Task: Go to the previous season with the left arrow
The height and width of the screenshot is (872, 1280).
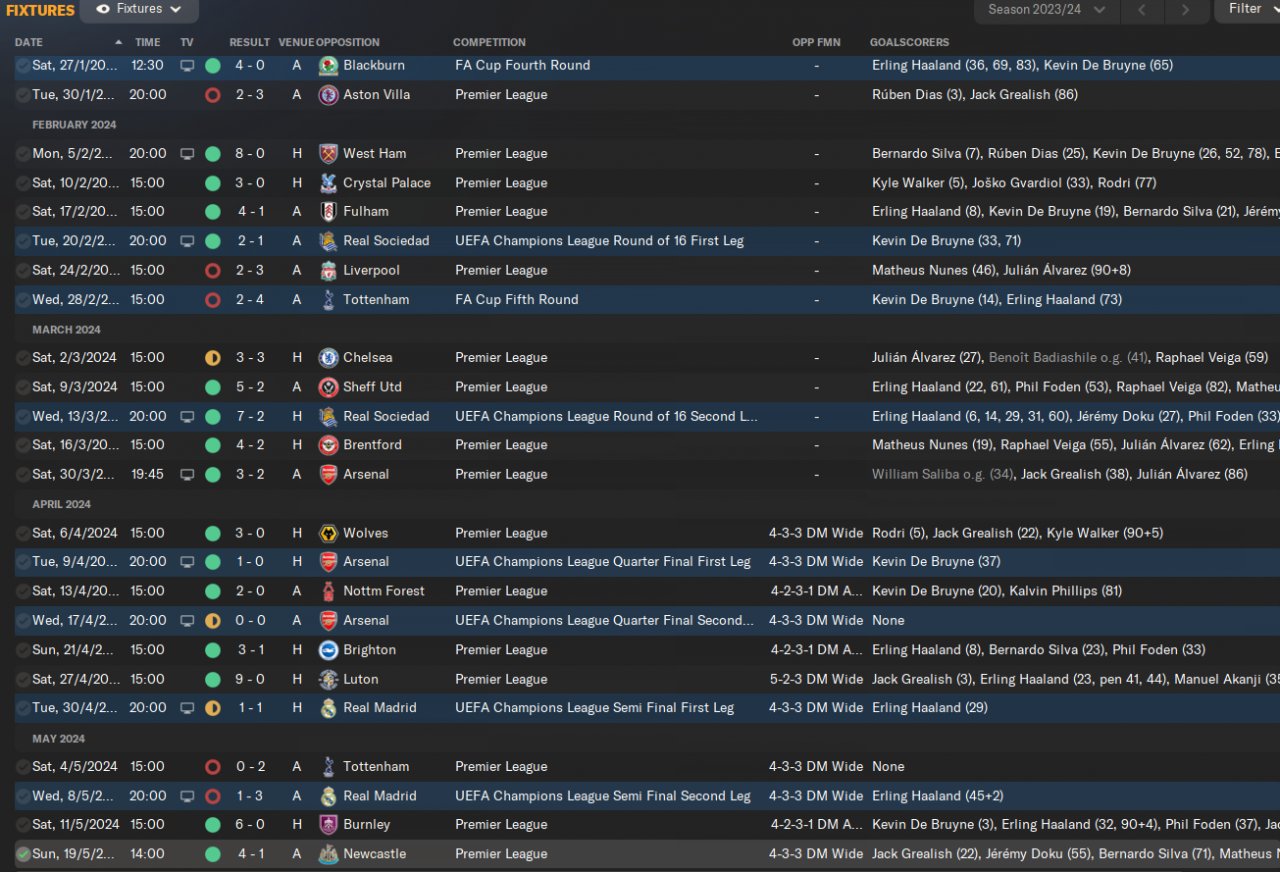Action: click(1142, 10)
